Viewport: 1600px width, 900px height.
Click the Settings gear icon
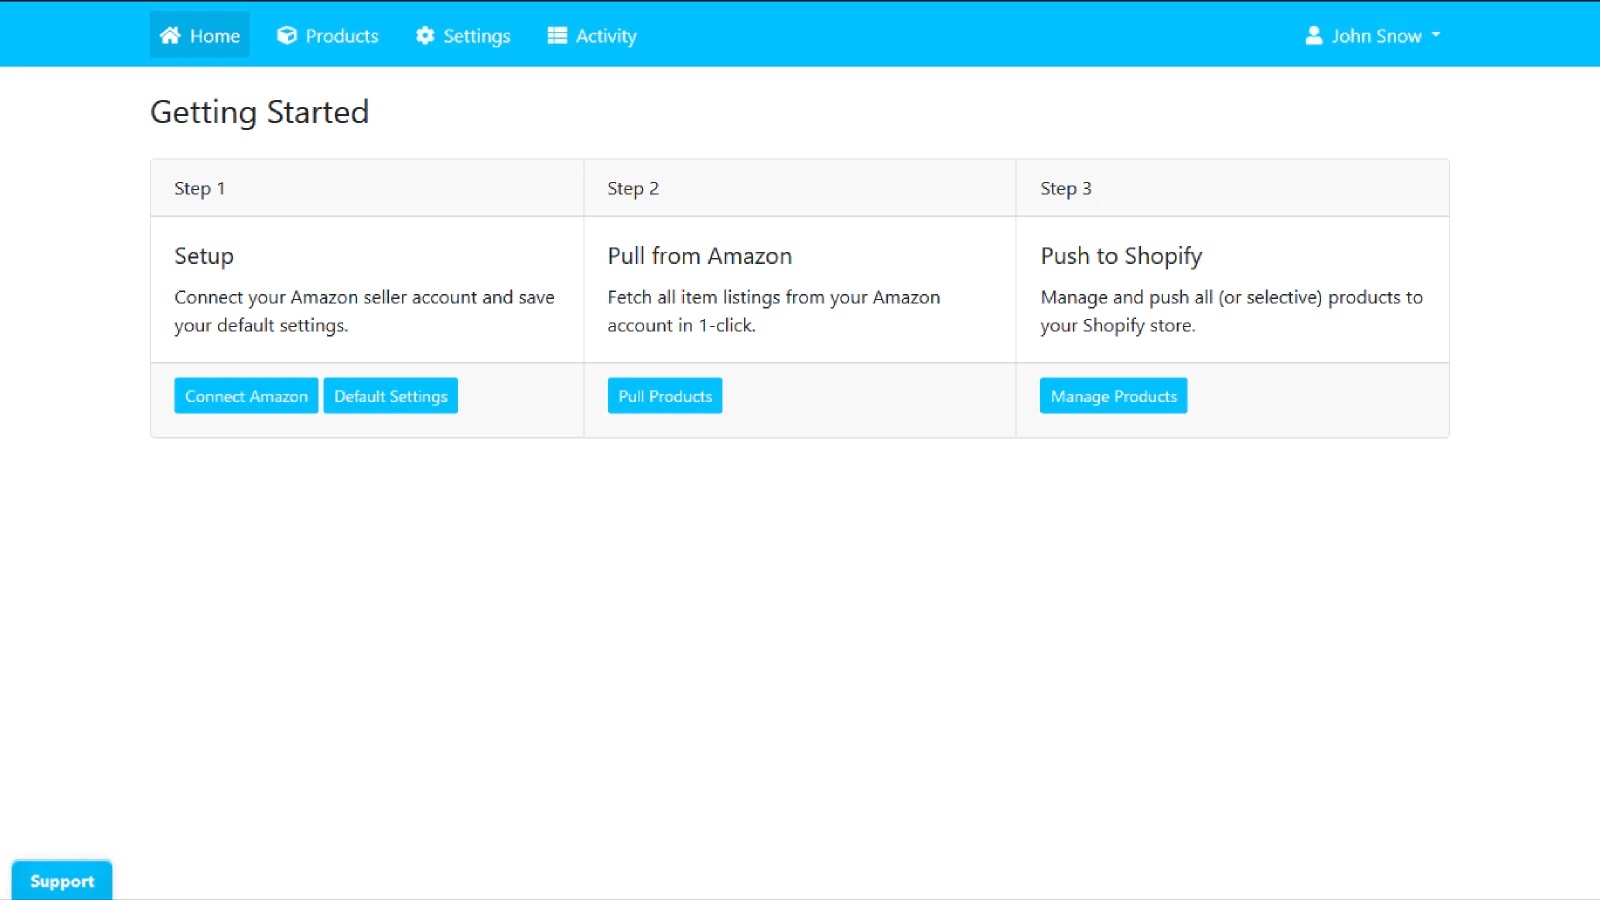coord(425,36)
